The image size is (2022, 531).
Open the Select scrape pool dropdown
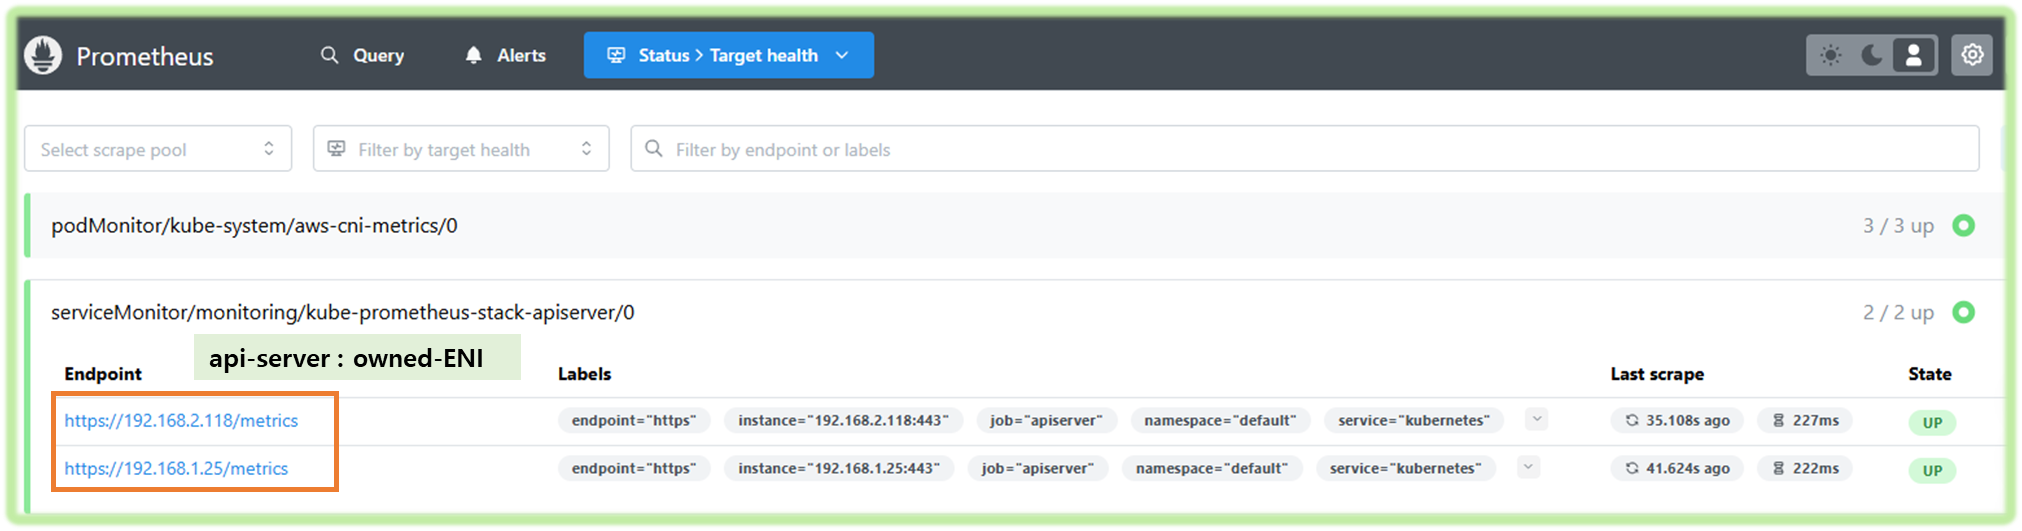click(158, 148)
